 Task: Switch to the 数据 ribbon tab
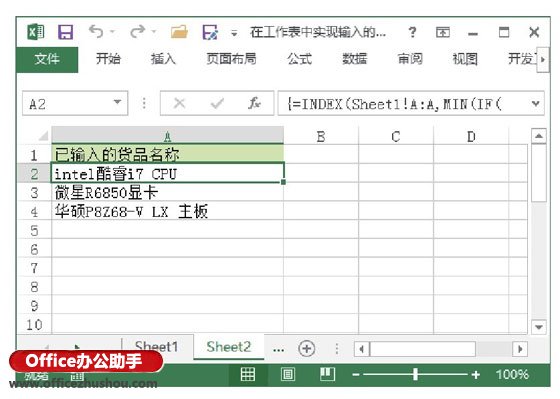pos(355,59)
